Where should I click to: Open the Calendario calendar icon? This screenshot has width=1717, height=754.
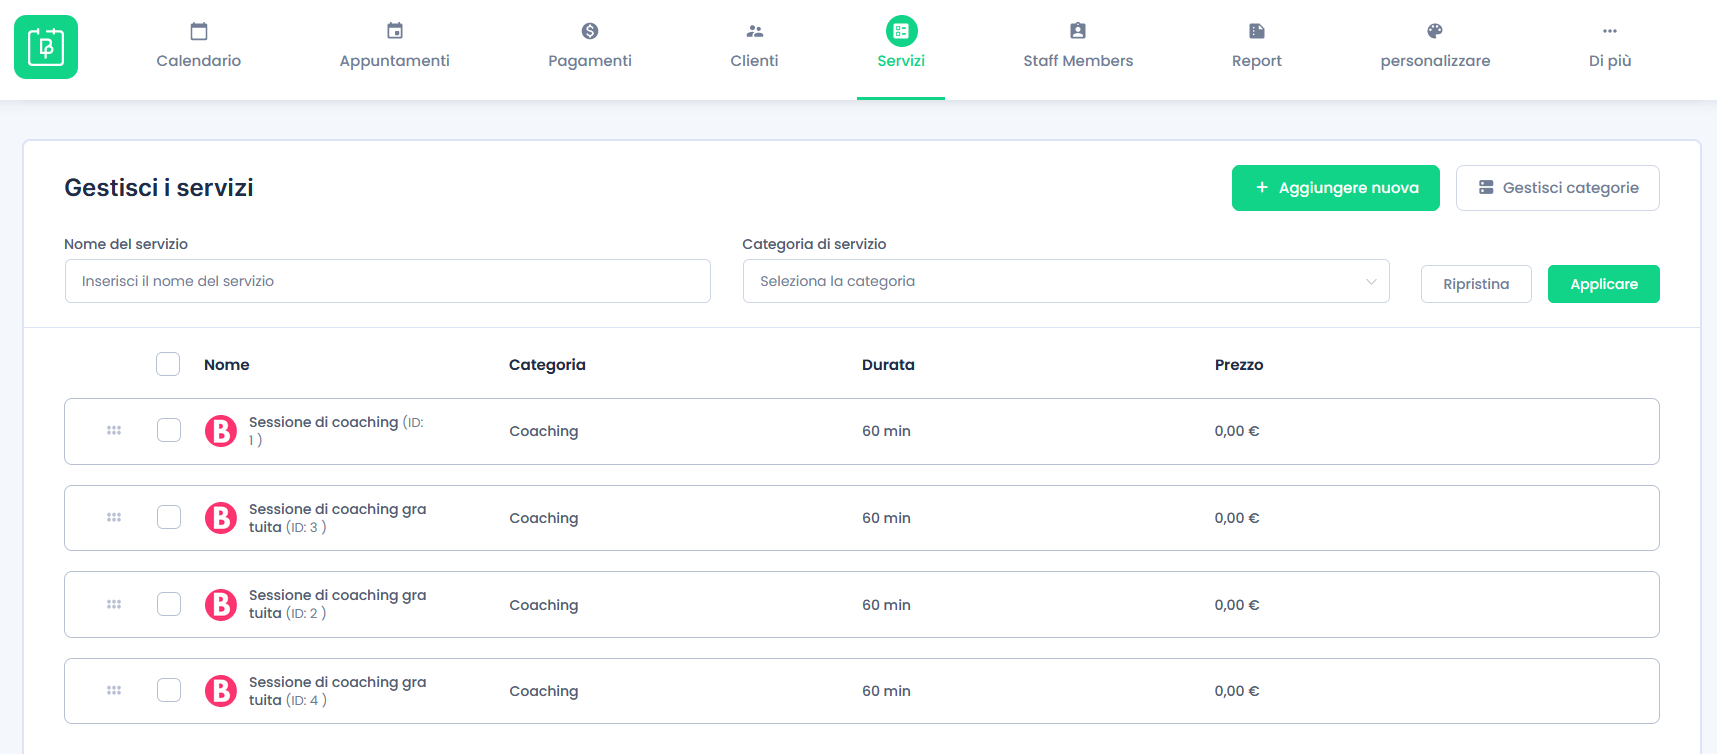point(198,31)
